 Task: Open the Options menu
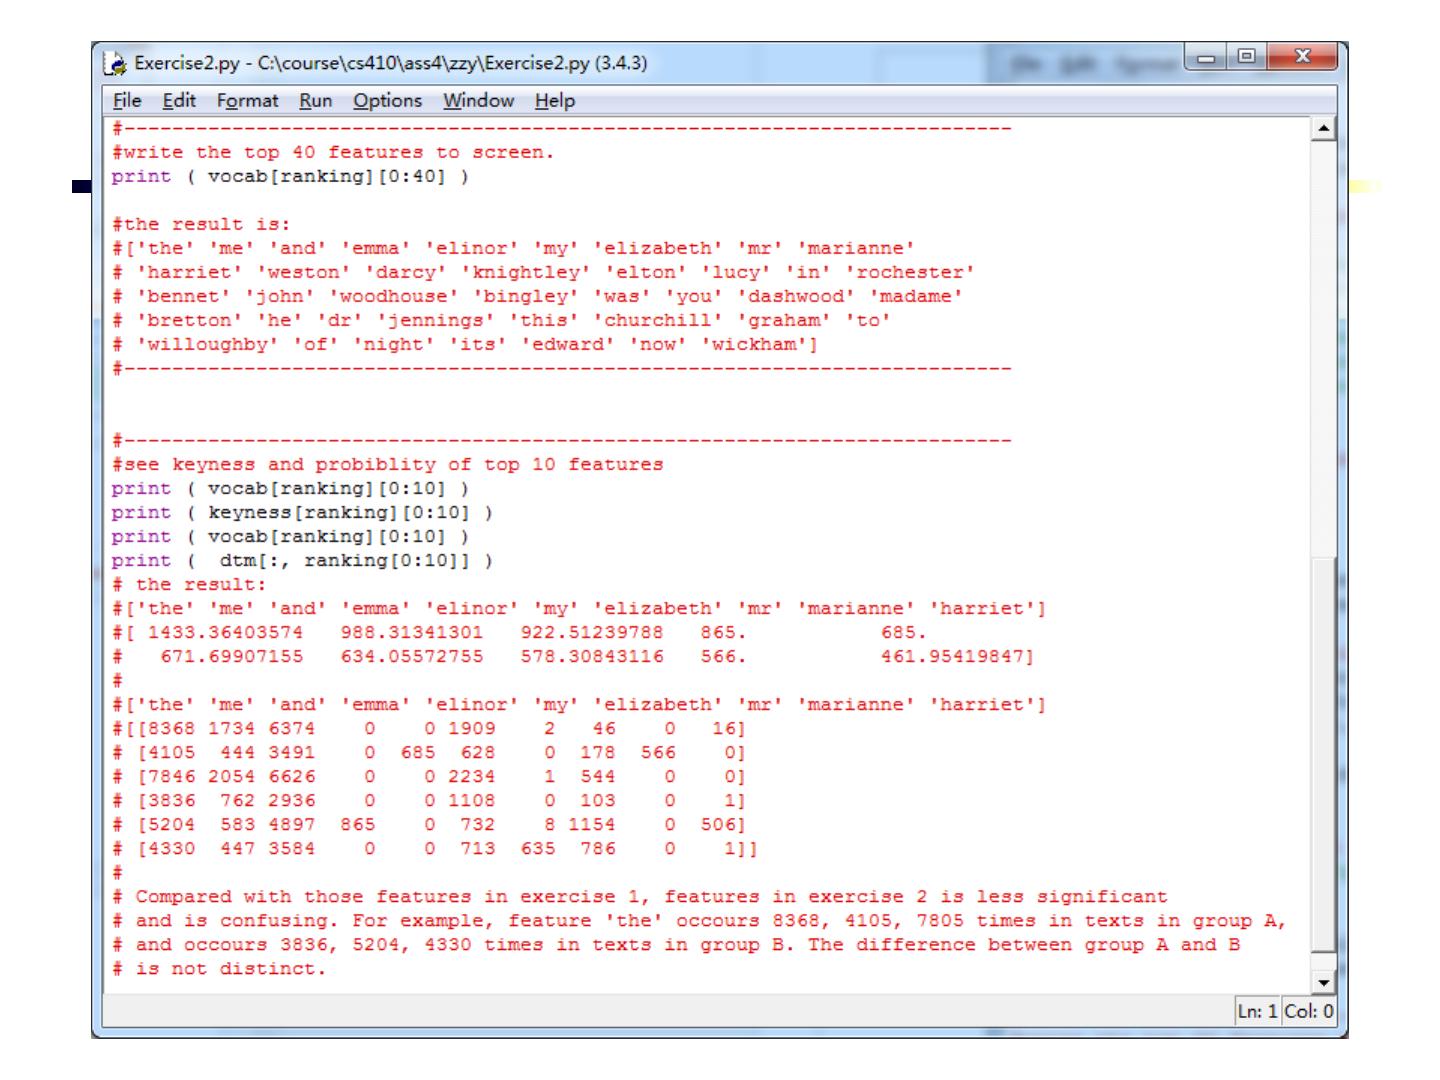(387, 101)
